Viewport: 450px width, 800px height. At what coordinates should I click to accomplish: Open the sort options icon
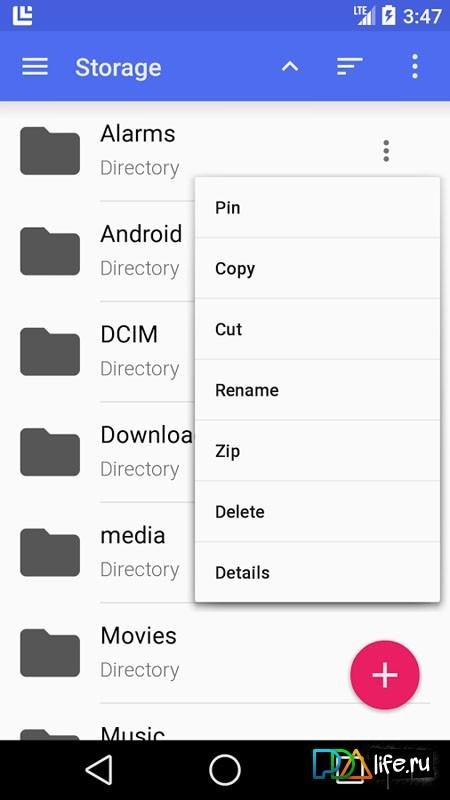coord(349,67)
